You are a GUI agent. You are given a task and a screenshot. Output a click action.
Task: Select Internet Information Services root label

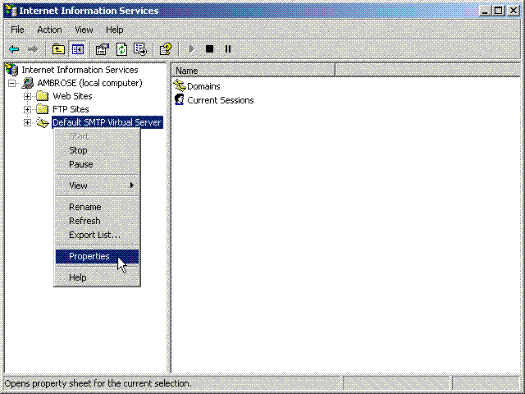pos(80,70)
